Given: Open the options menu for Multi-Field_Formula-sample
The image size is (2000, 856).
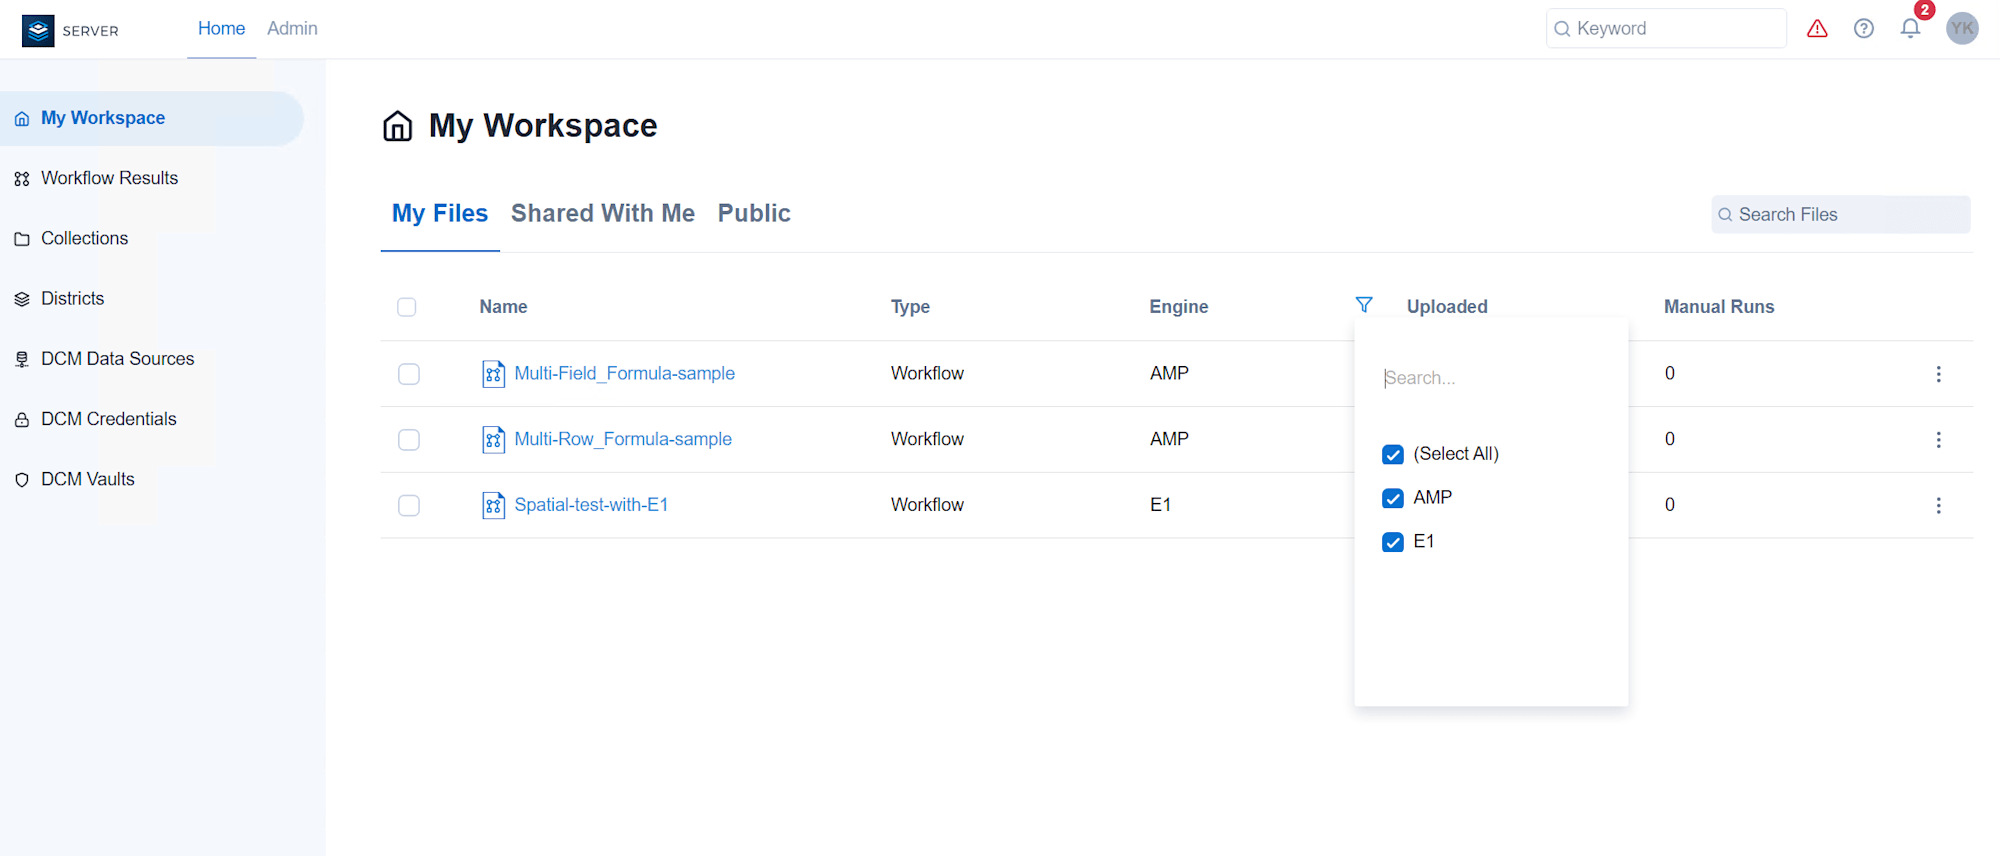Looking at the screenshot, I should click(1938, 374).
